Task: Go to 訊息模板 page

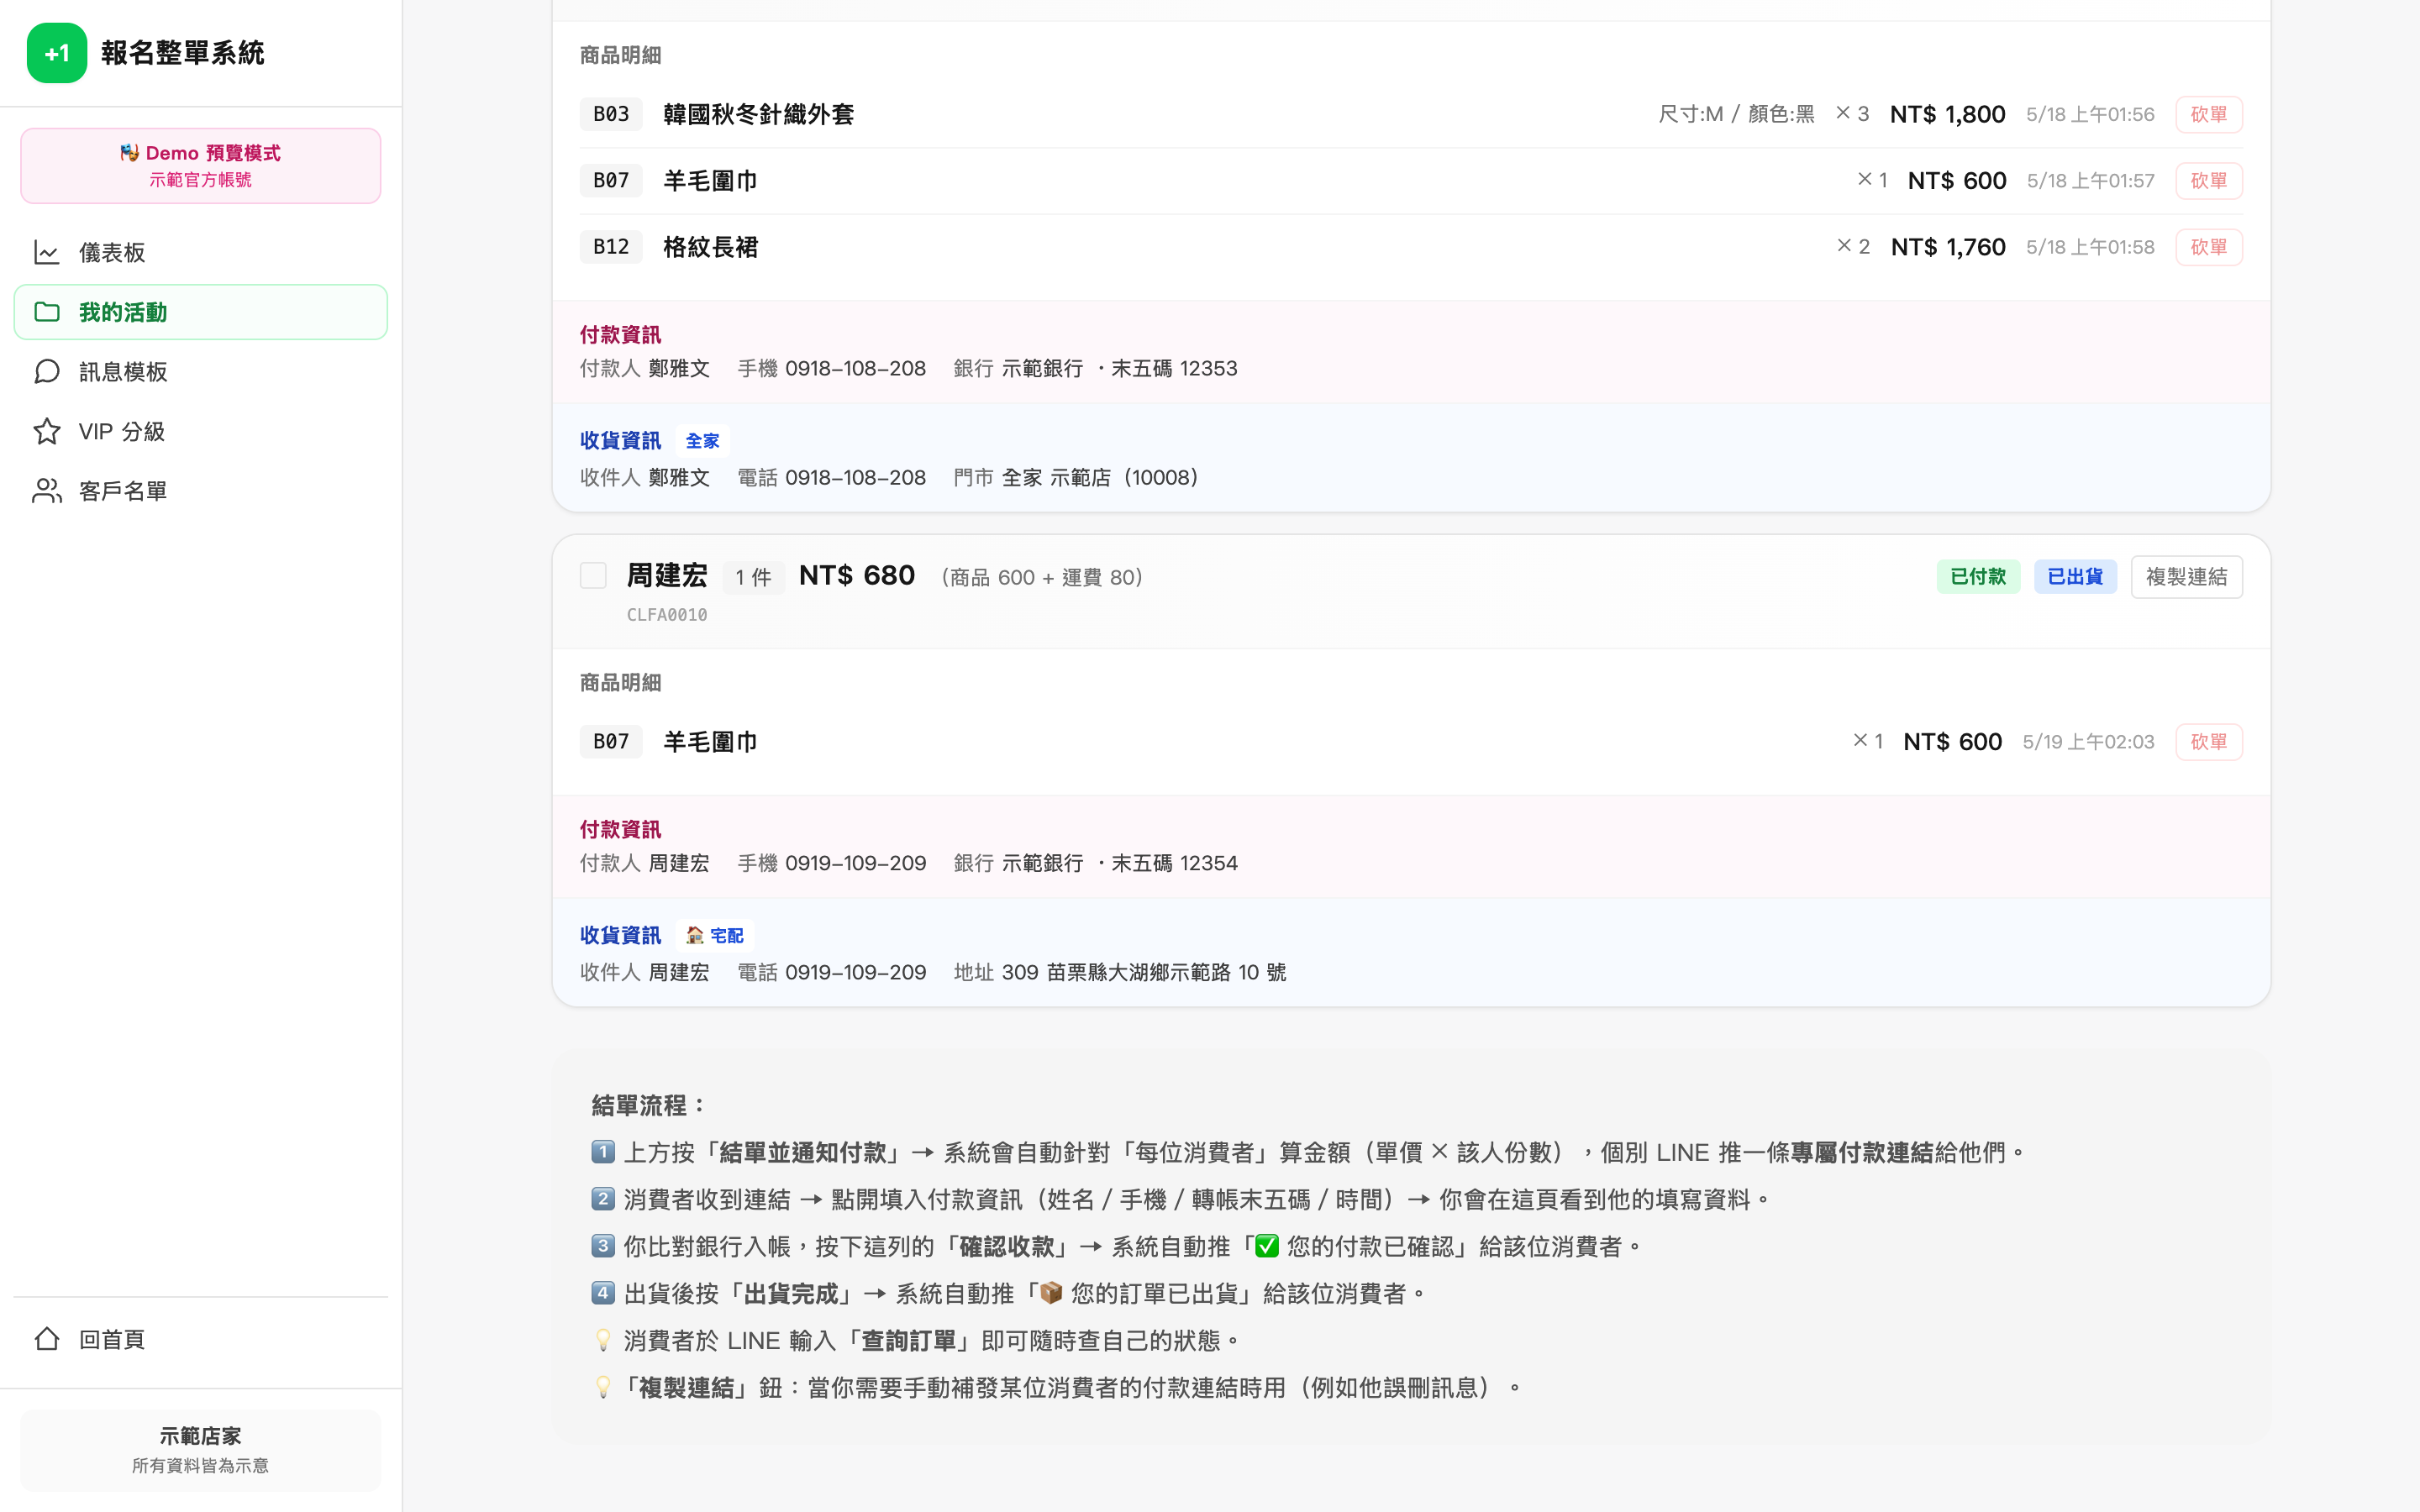Action: tap(201, 372)
